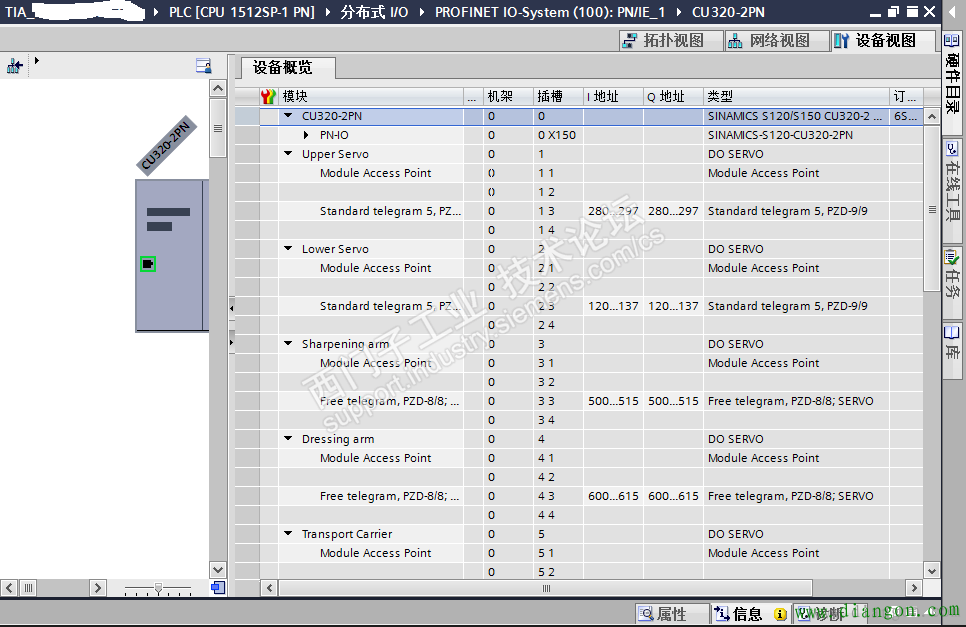Collapse the CU320-2PN module tree
Image resolution: width=966 pixels, height=627 pixels.
point(290,115)
